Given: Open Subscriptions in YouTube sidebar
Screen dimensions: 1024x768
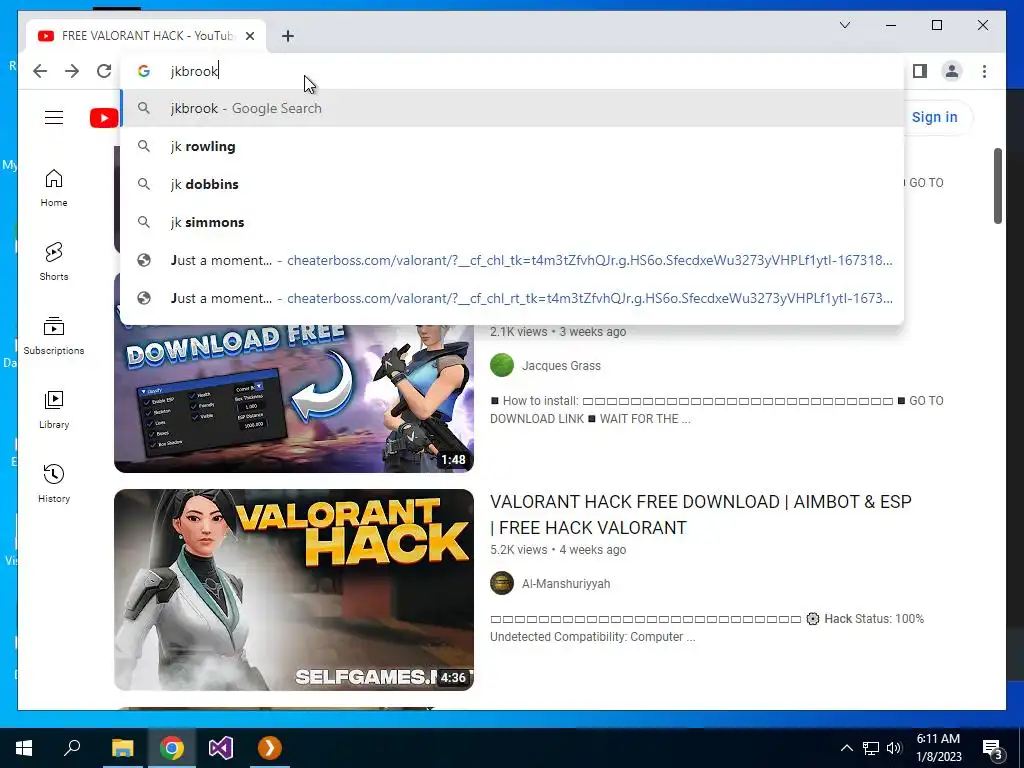Looking at the screenshot, I should click(x=54, y=336).
